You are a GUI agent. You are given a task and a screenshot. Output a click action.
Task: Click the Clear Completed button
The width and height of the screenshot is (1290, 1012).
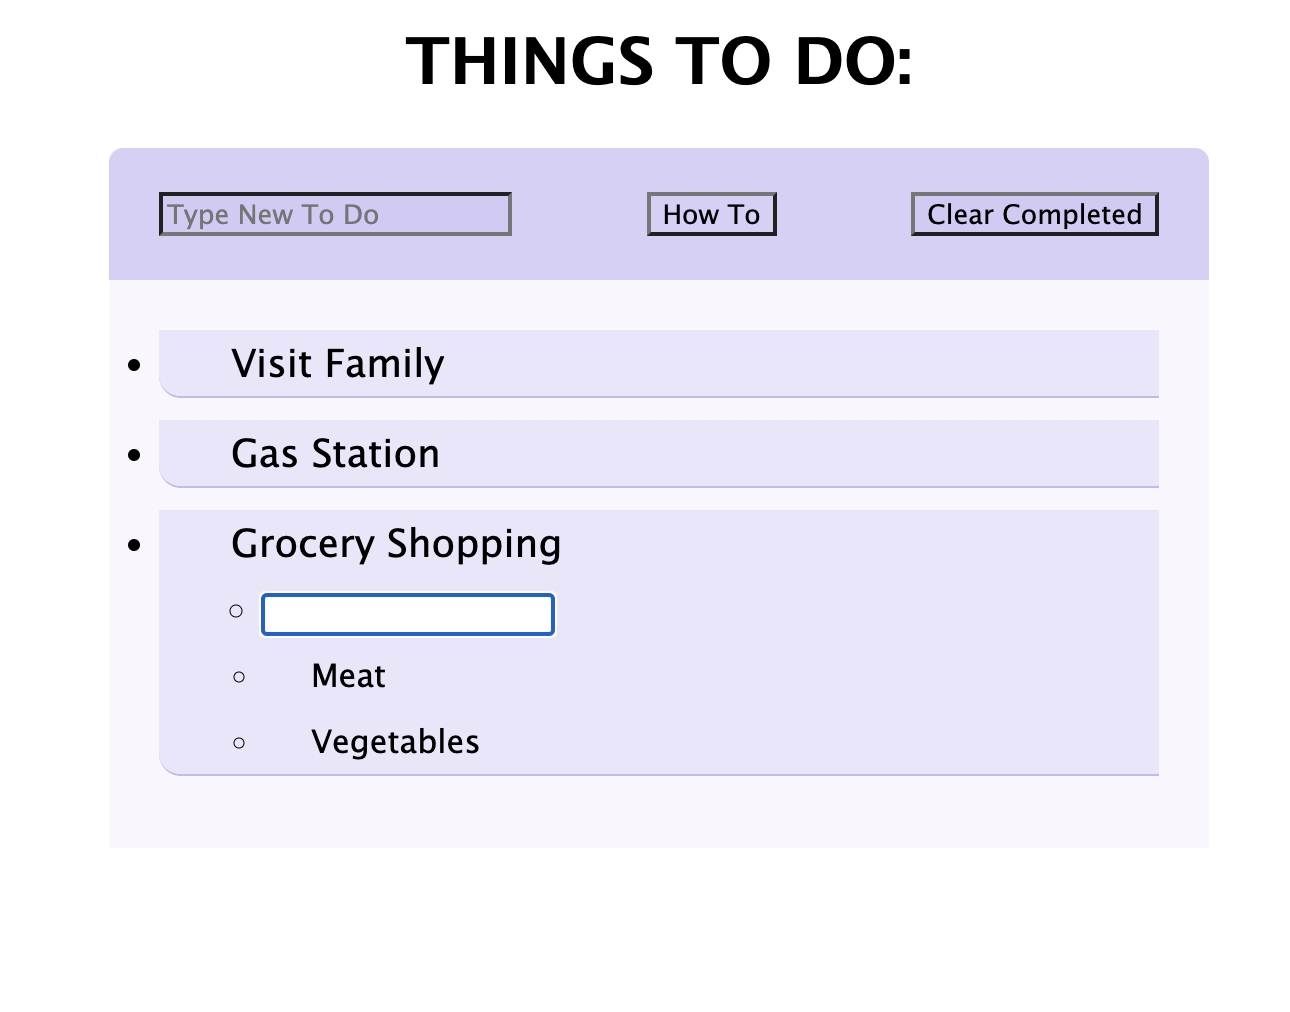click(1034, 214)
